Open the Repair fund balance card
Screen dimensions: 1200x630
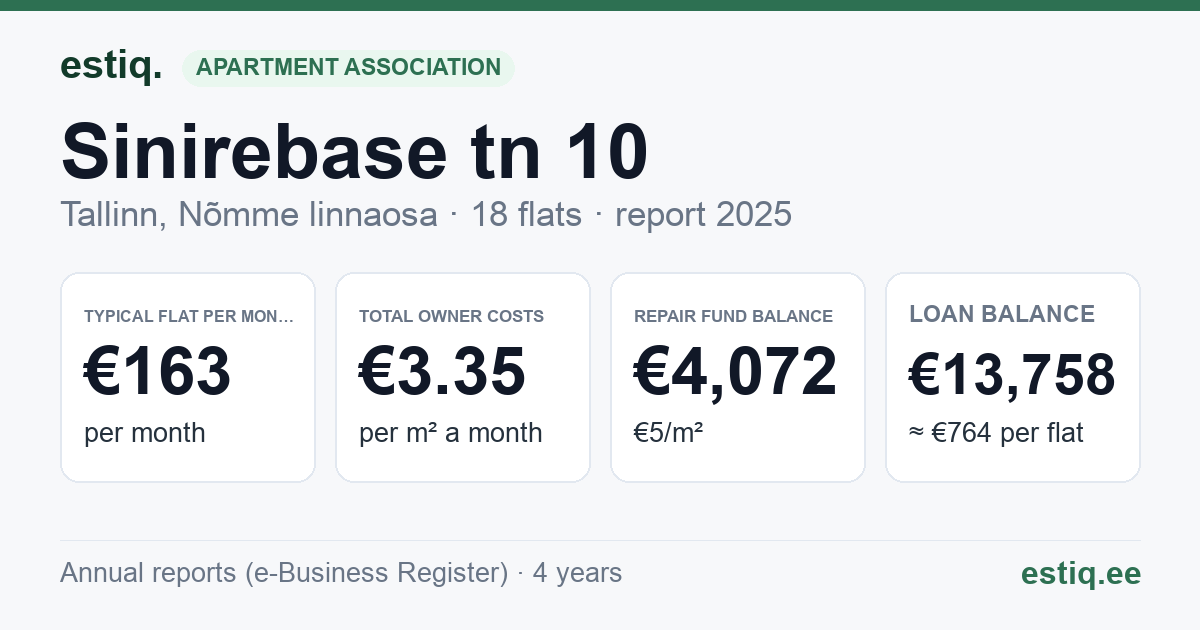point(738,377)
